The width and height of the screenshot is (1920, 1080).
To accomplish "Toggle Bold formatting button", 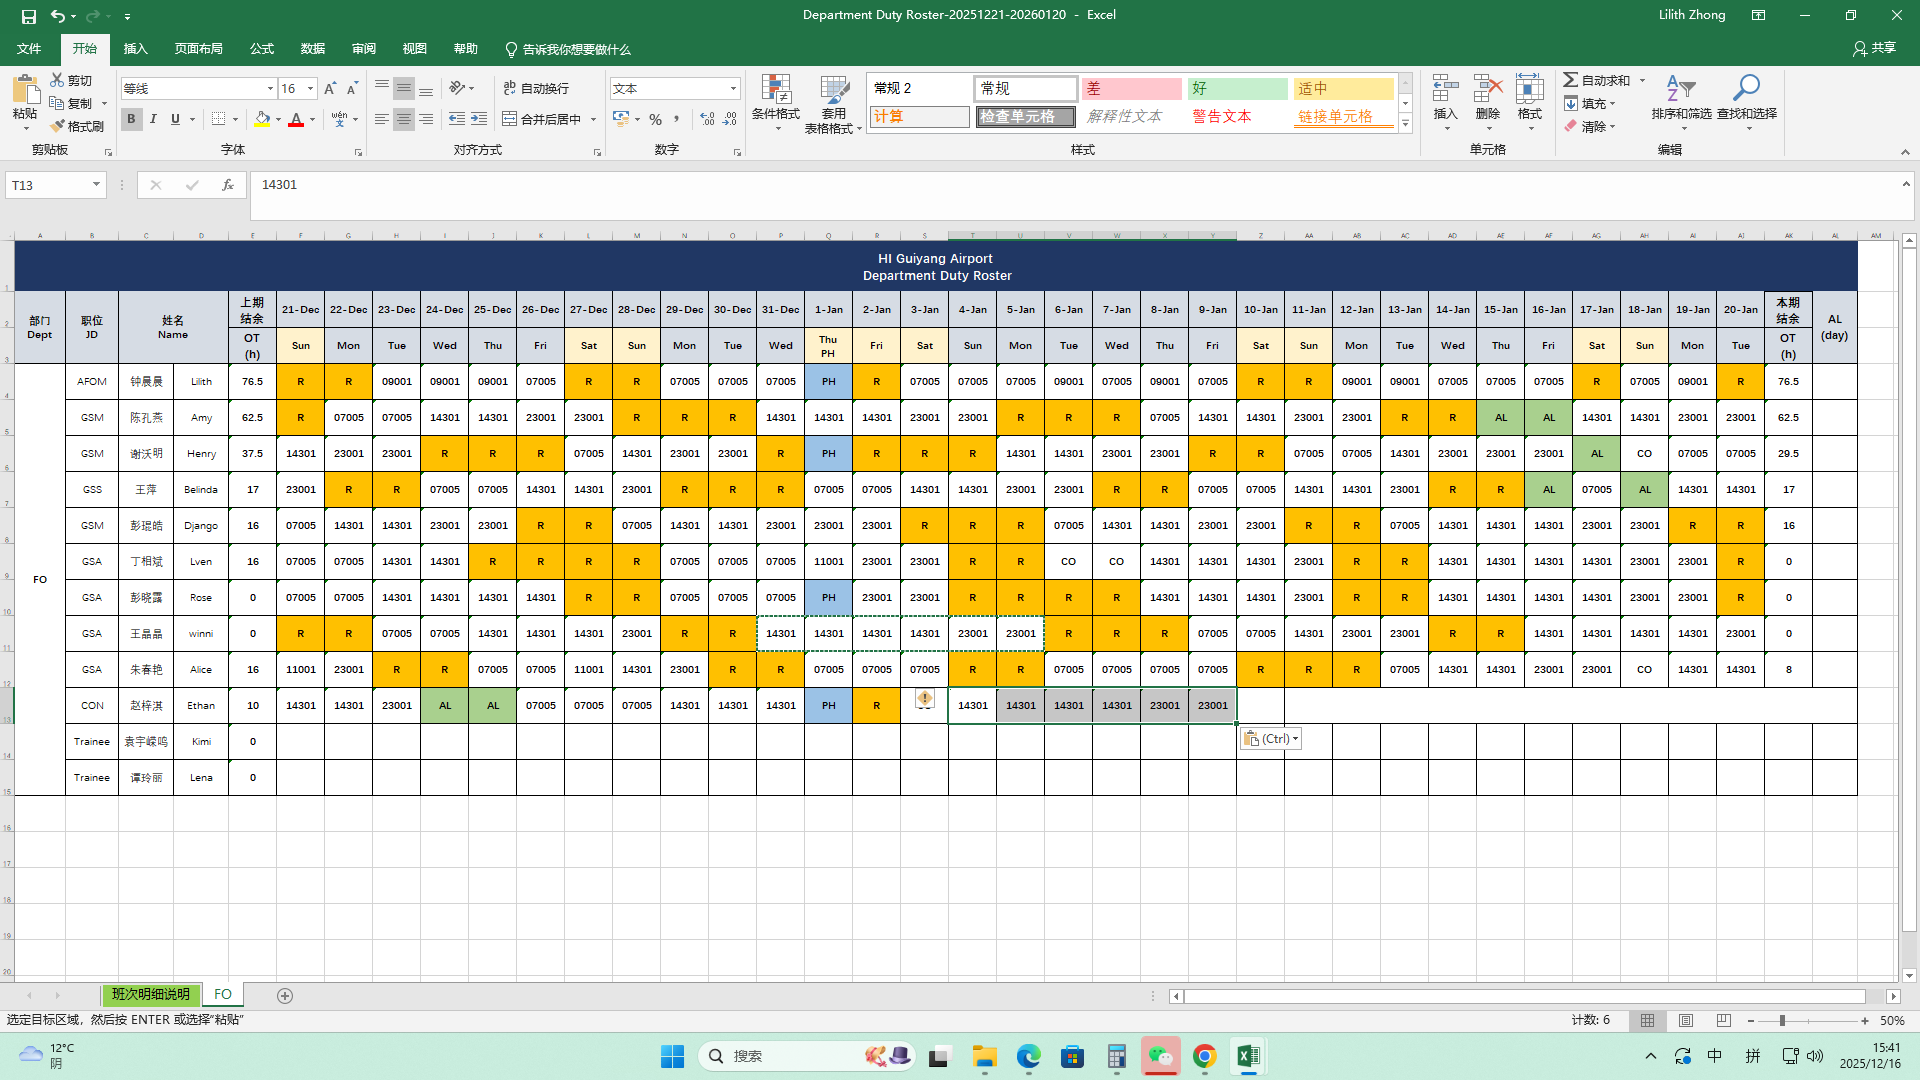I will point(131,119).
